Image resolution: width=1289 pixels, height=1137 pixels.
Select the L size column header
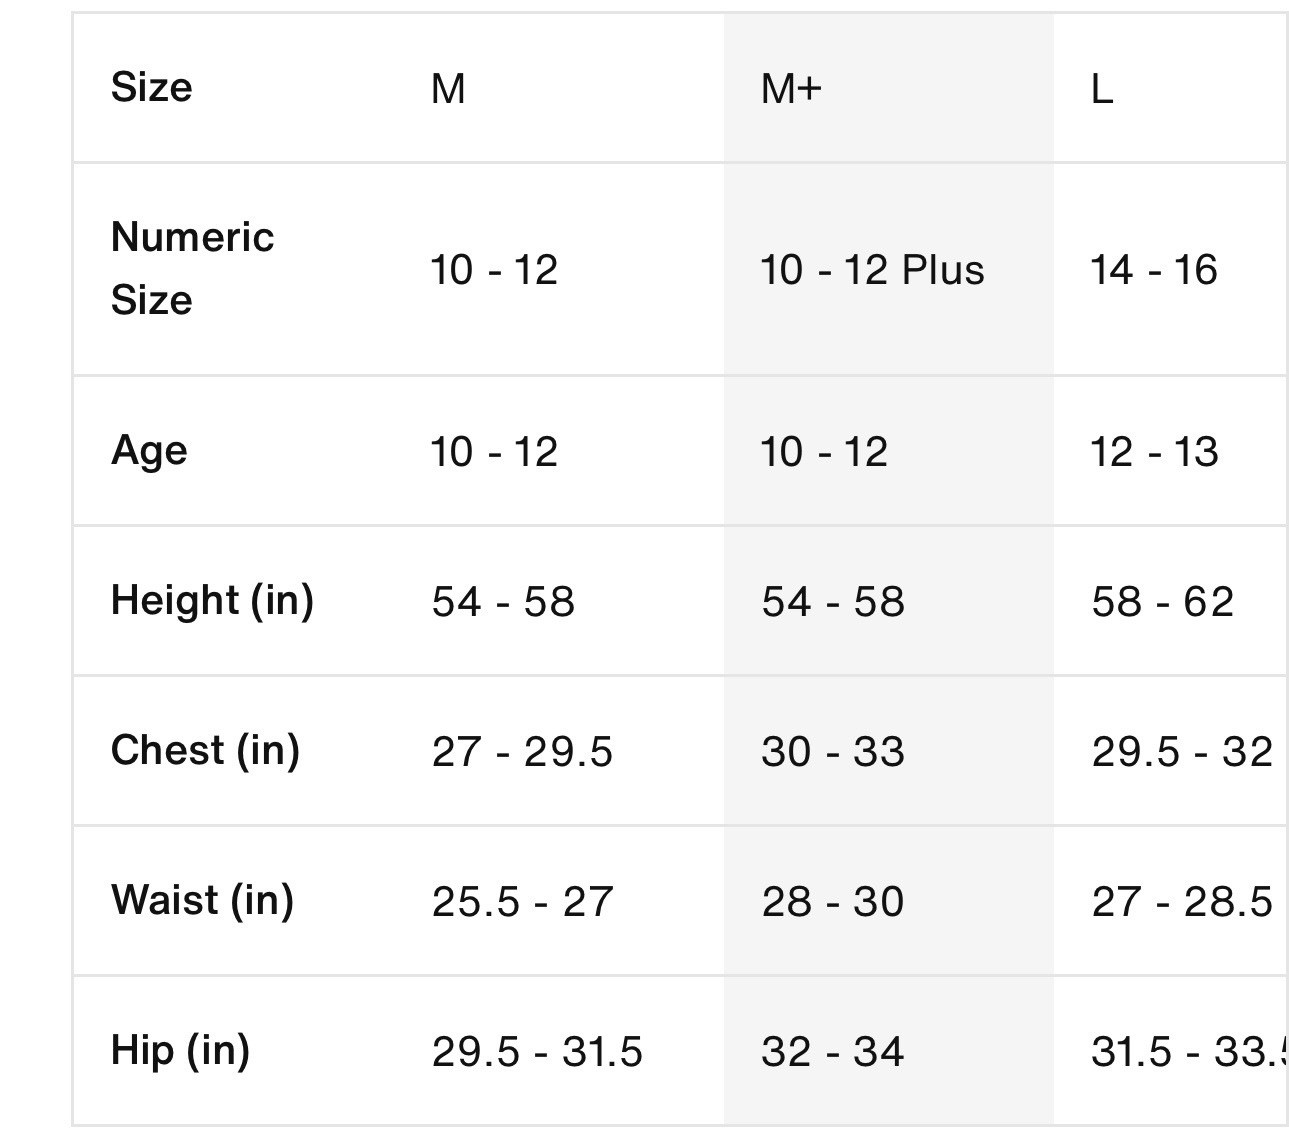point(1101,89)
